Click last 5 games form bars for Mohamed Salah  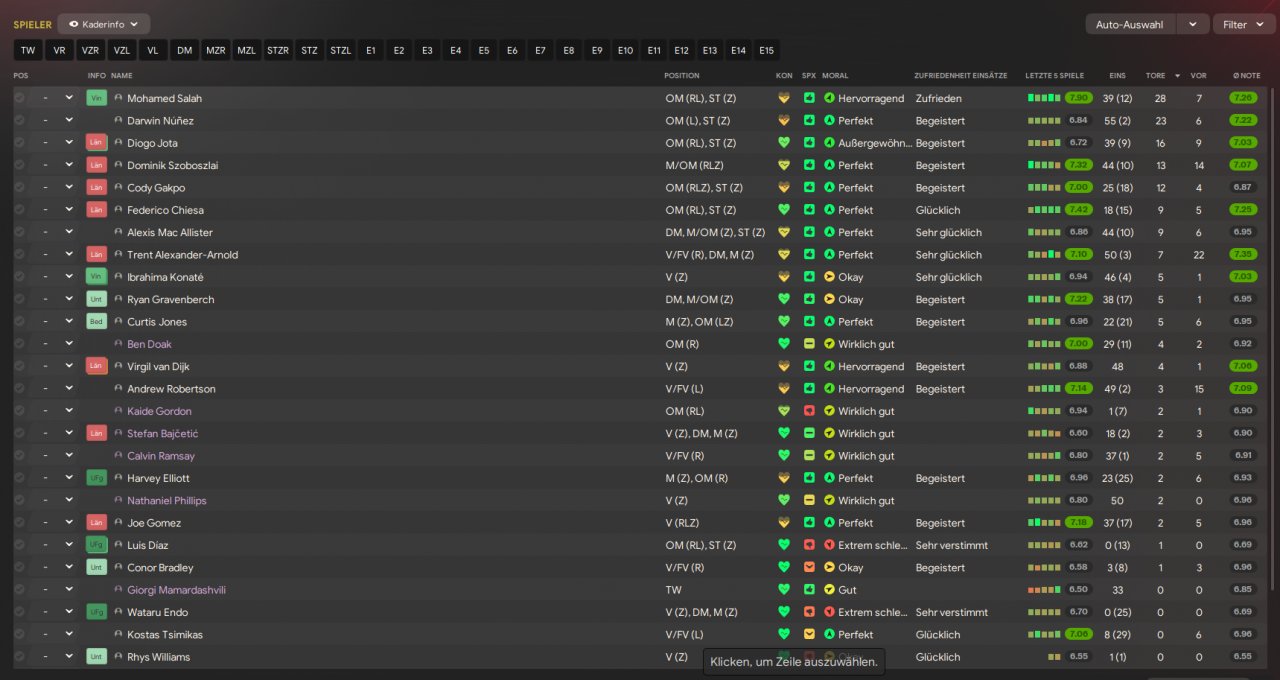click(1044, 98)
